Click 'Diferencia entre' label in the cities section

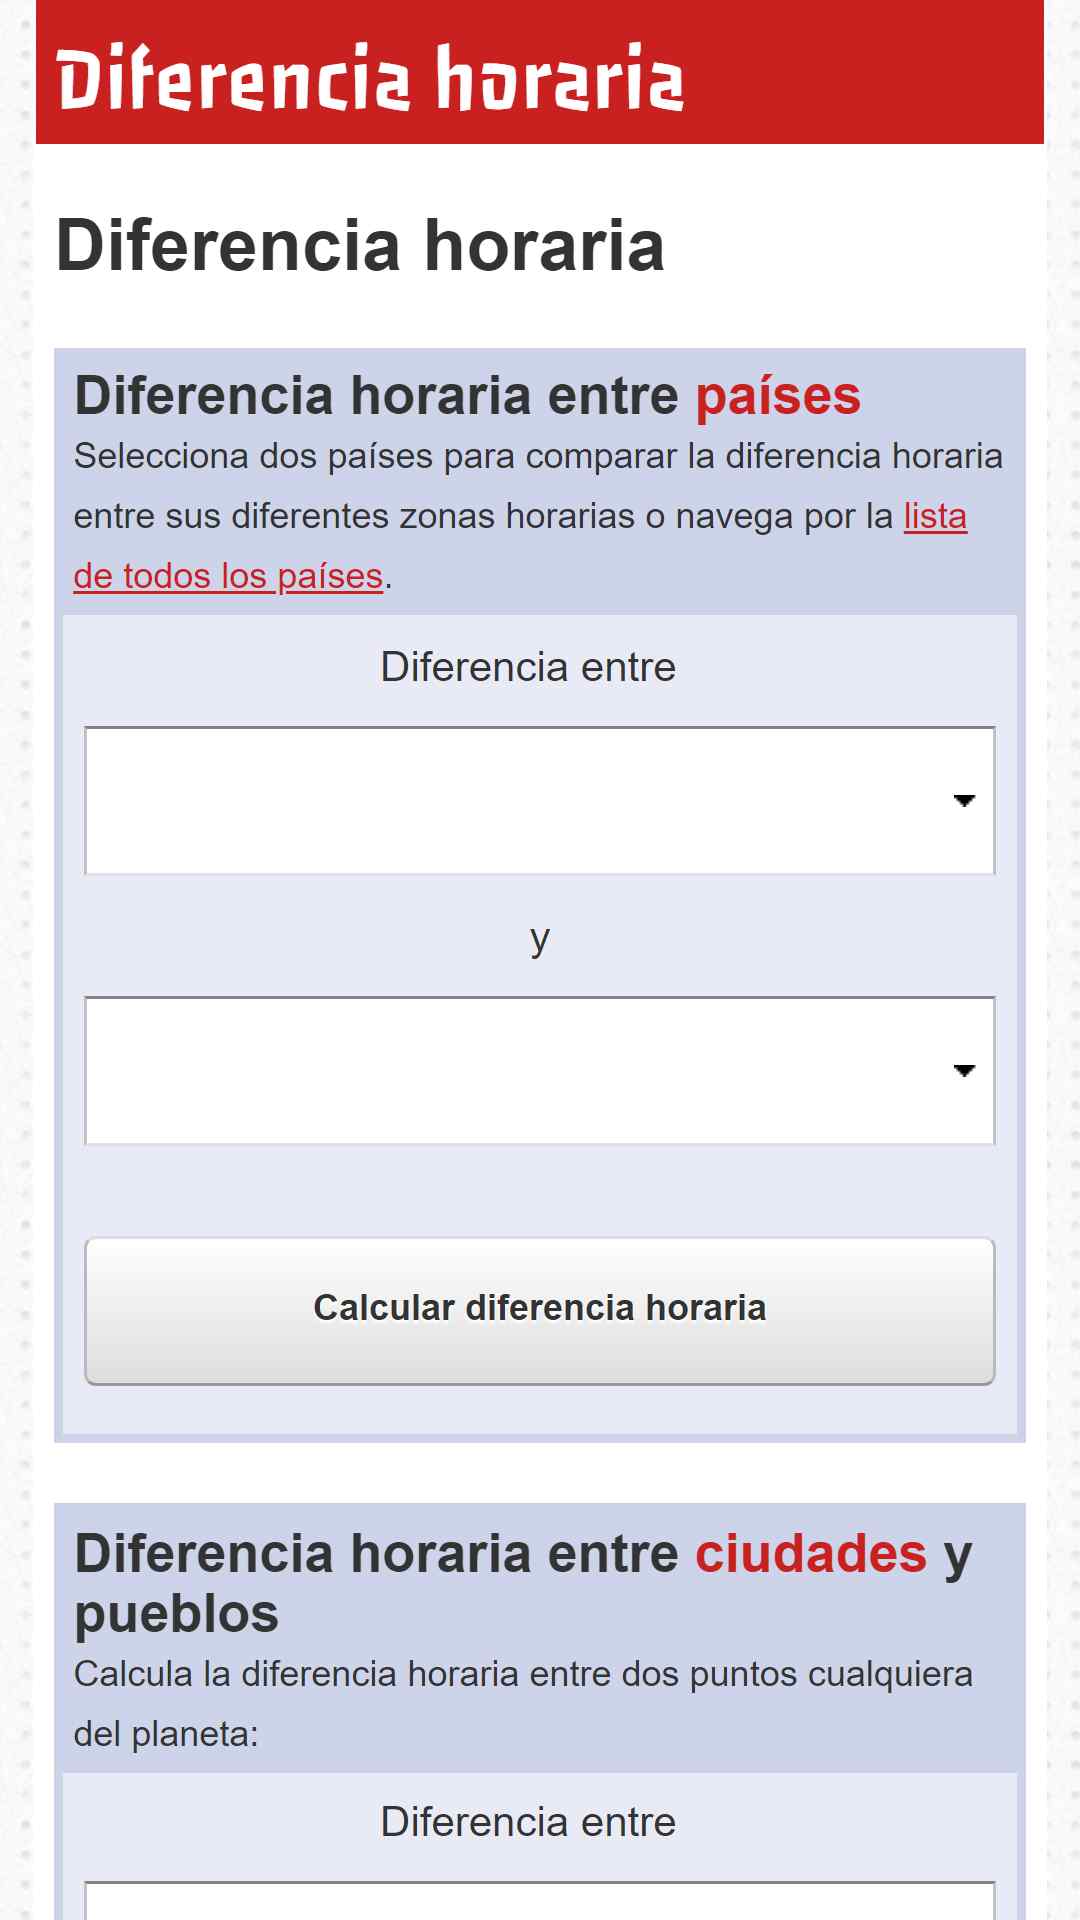528,1822
